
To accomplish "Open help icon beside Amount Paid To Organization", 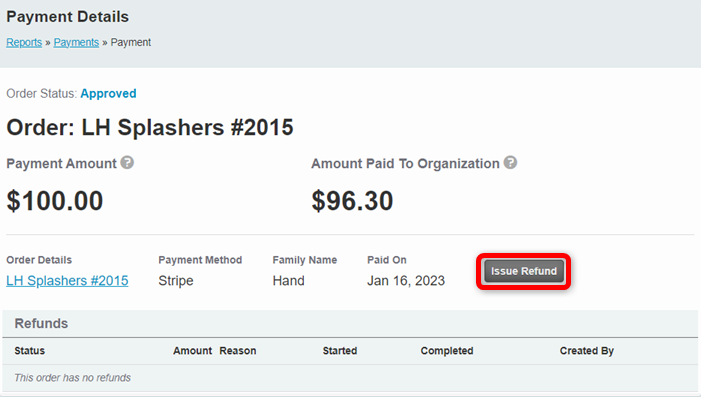I will coord(510,163).
